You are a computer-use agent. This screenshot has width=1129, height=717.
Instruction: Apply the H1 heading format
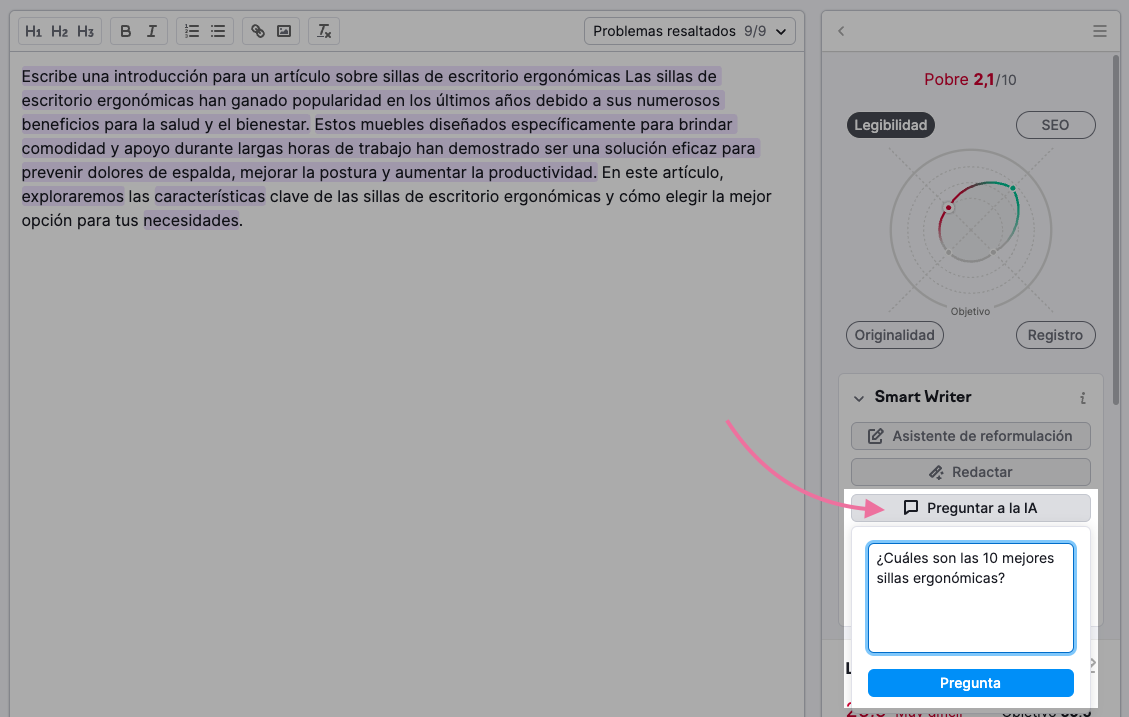33,31
